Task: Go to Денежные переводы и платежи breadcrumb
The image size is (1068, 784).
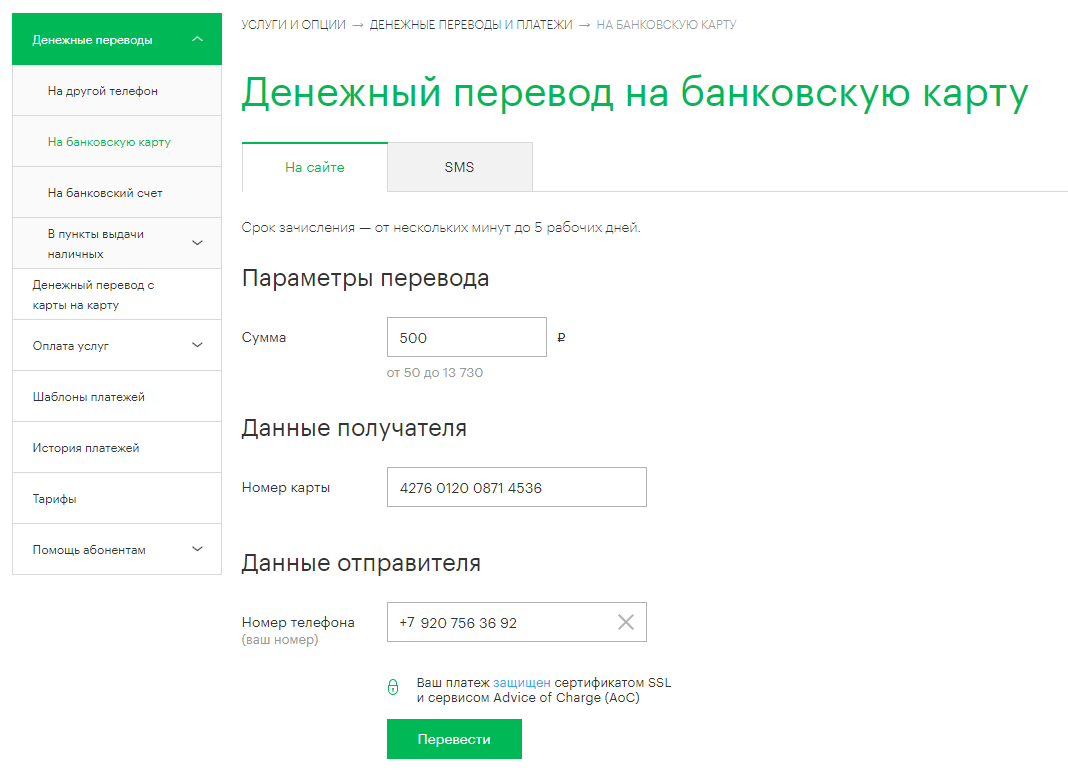Action: 471,25
